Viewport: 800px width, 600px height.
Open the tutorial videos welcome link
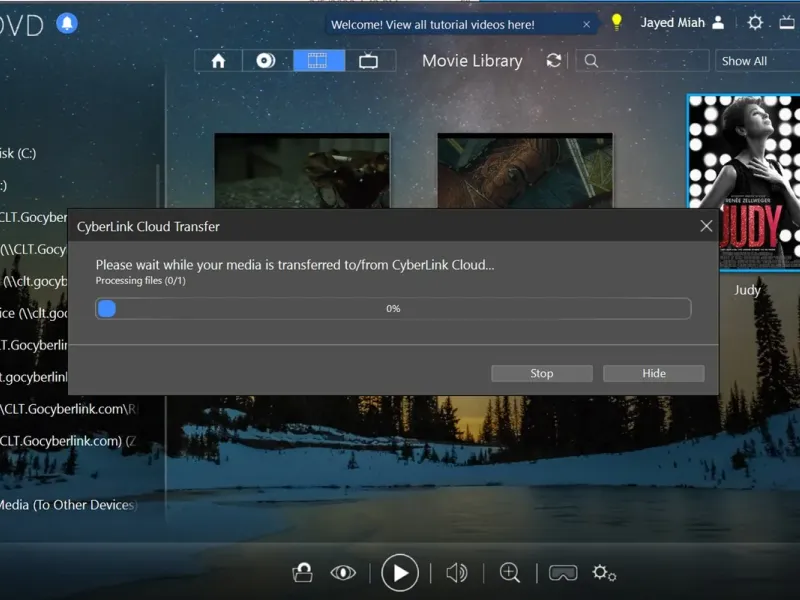click(432, 24)
